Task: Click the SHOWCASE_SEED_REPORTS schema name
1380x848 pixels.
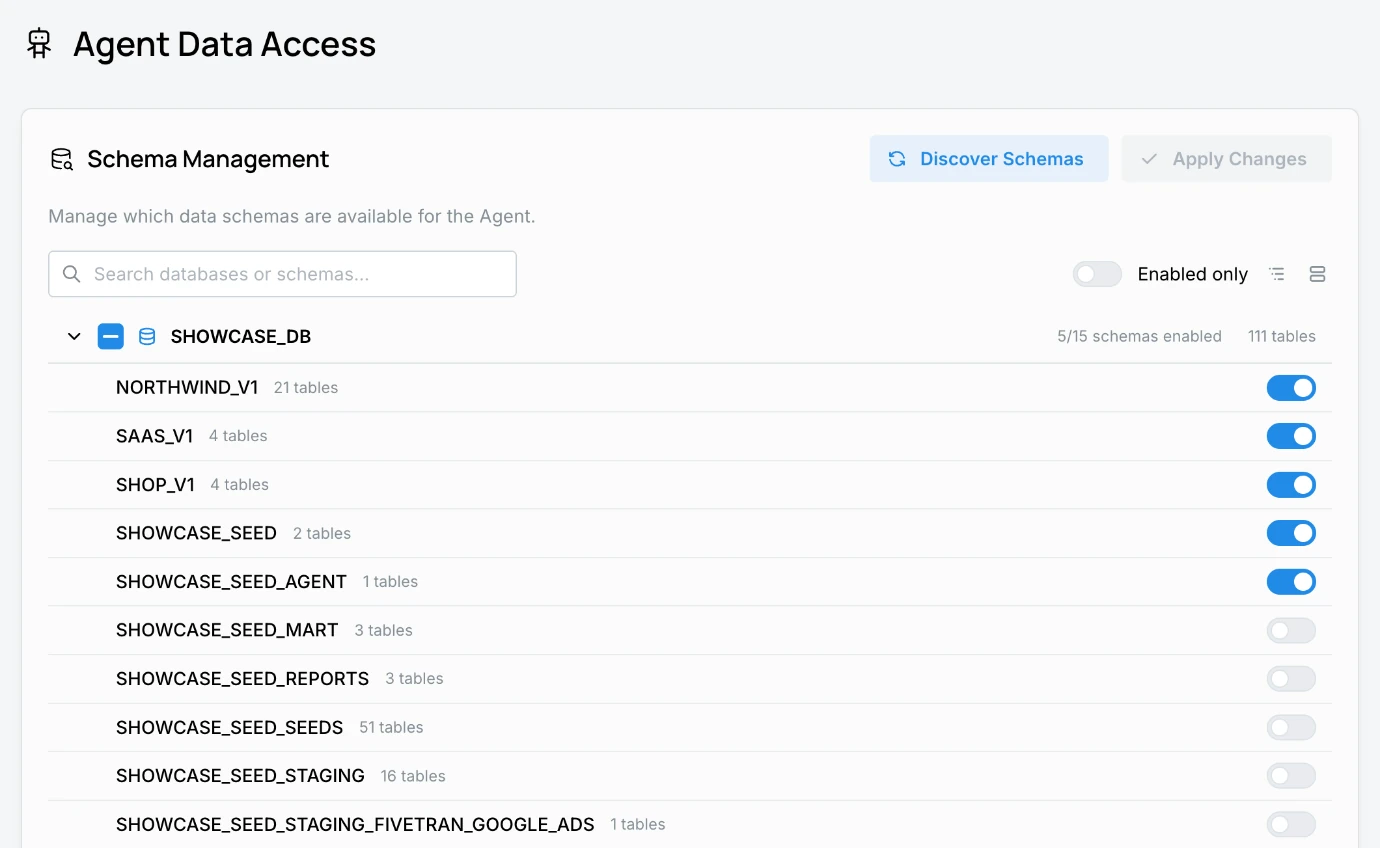Action: tap(242, 678)
